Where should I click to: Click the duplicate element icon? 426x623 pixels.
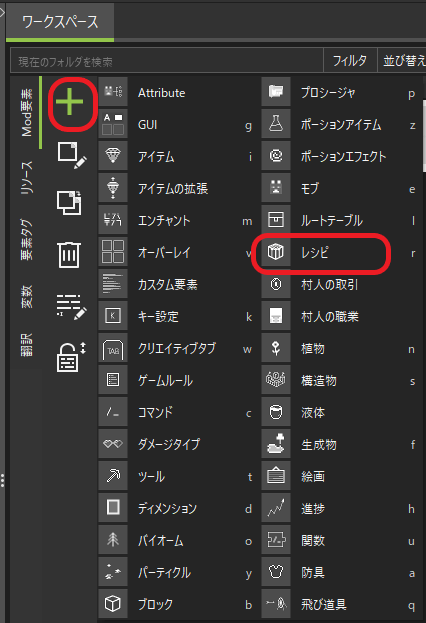69,203
